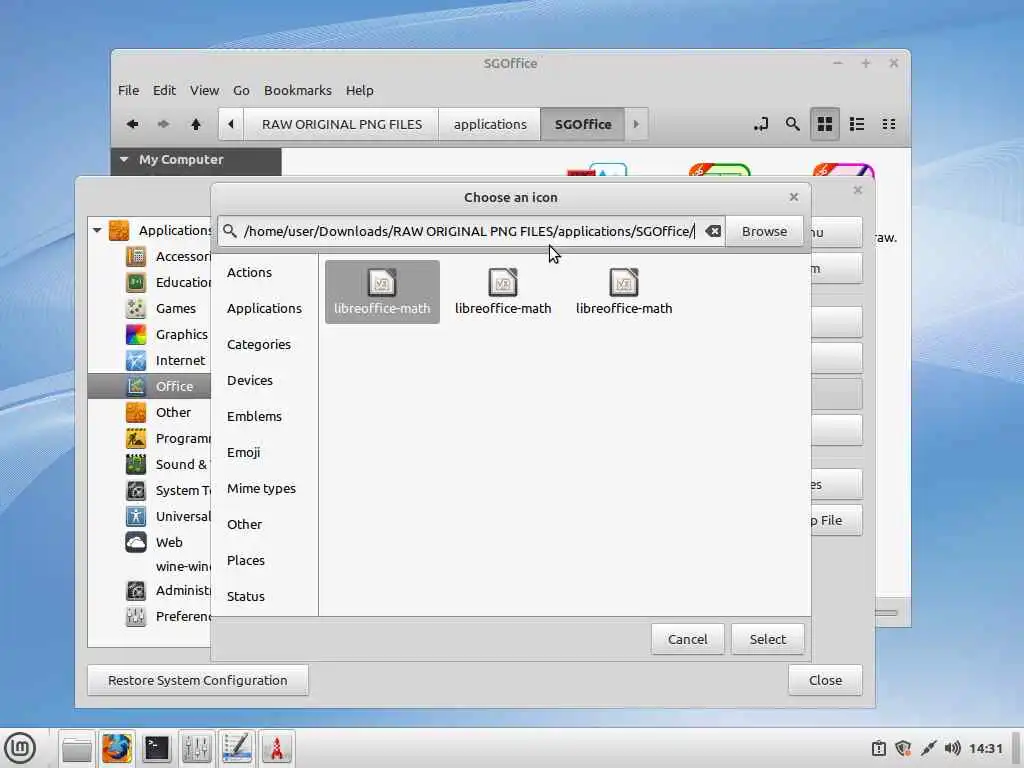
Task: Switch to compact view in file manager
Action: (889, 124)
